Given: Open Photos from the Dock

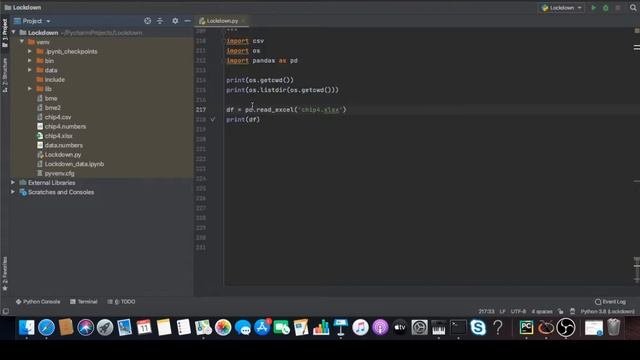Looking at the screenshot, I should tap(223, 327).
